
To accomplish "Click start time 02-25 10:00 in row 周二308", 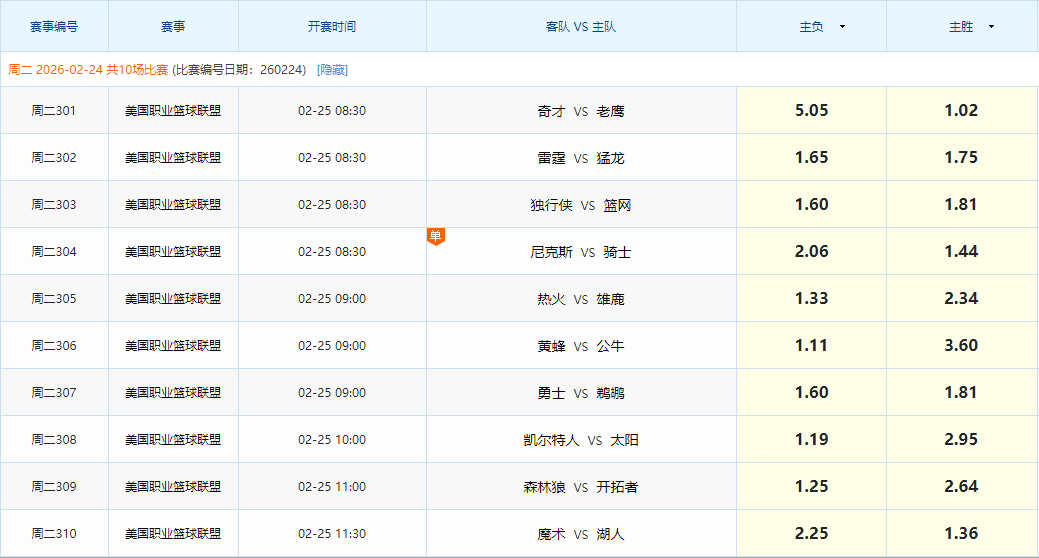I will pyautogui.click(x=332, y=440).
